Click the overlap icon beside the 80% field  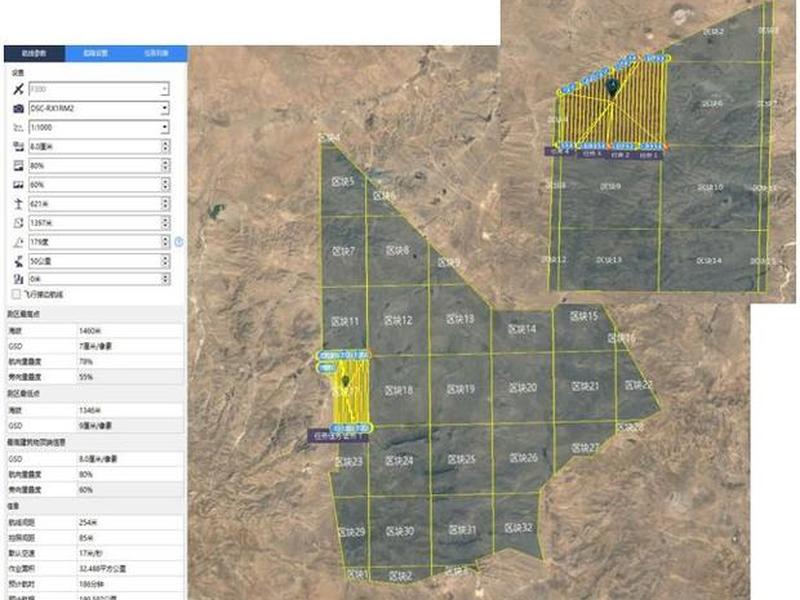pyautogui.click(x=18, y=166)
